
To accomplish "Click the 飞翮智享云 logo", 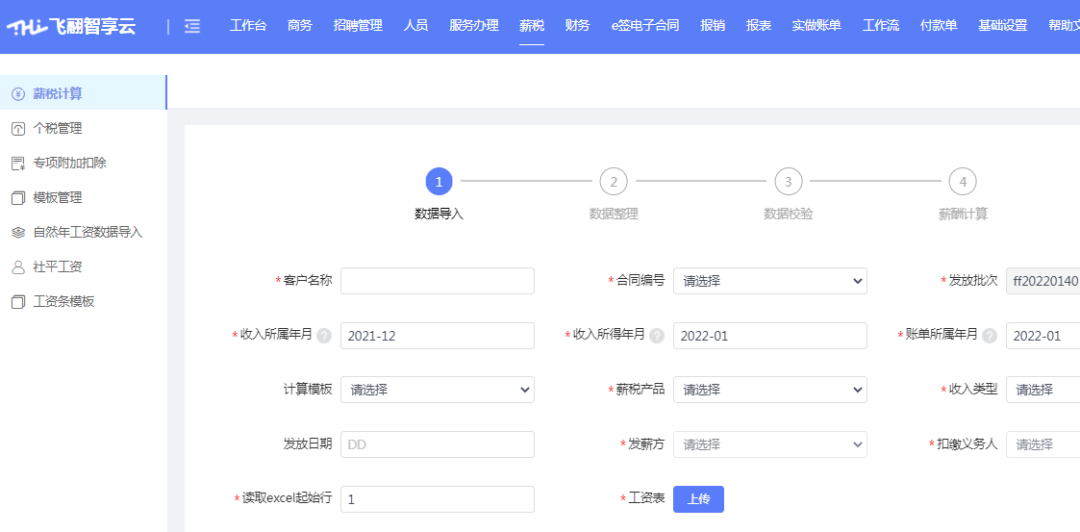I will [71, 27].
